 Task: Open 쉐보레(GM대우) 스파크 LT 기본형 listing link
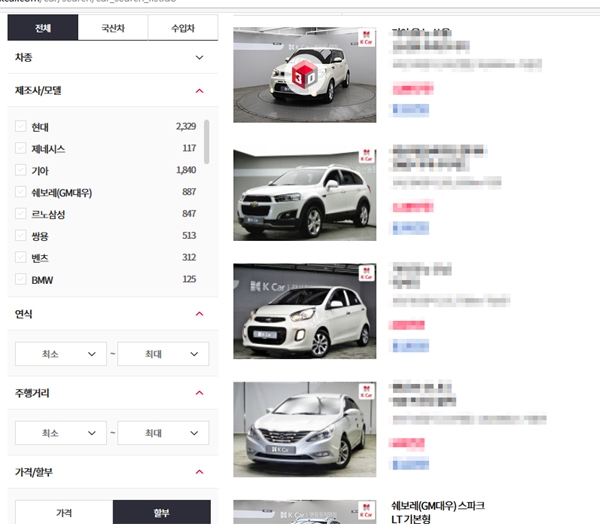pyautogui.click(x=438, y=512)
